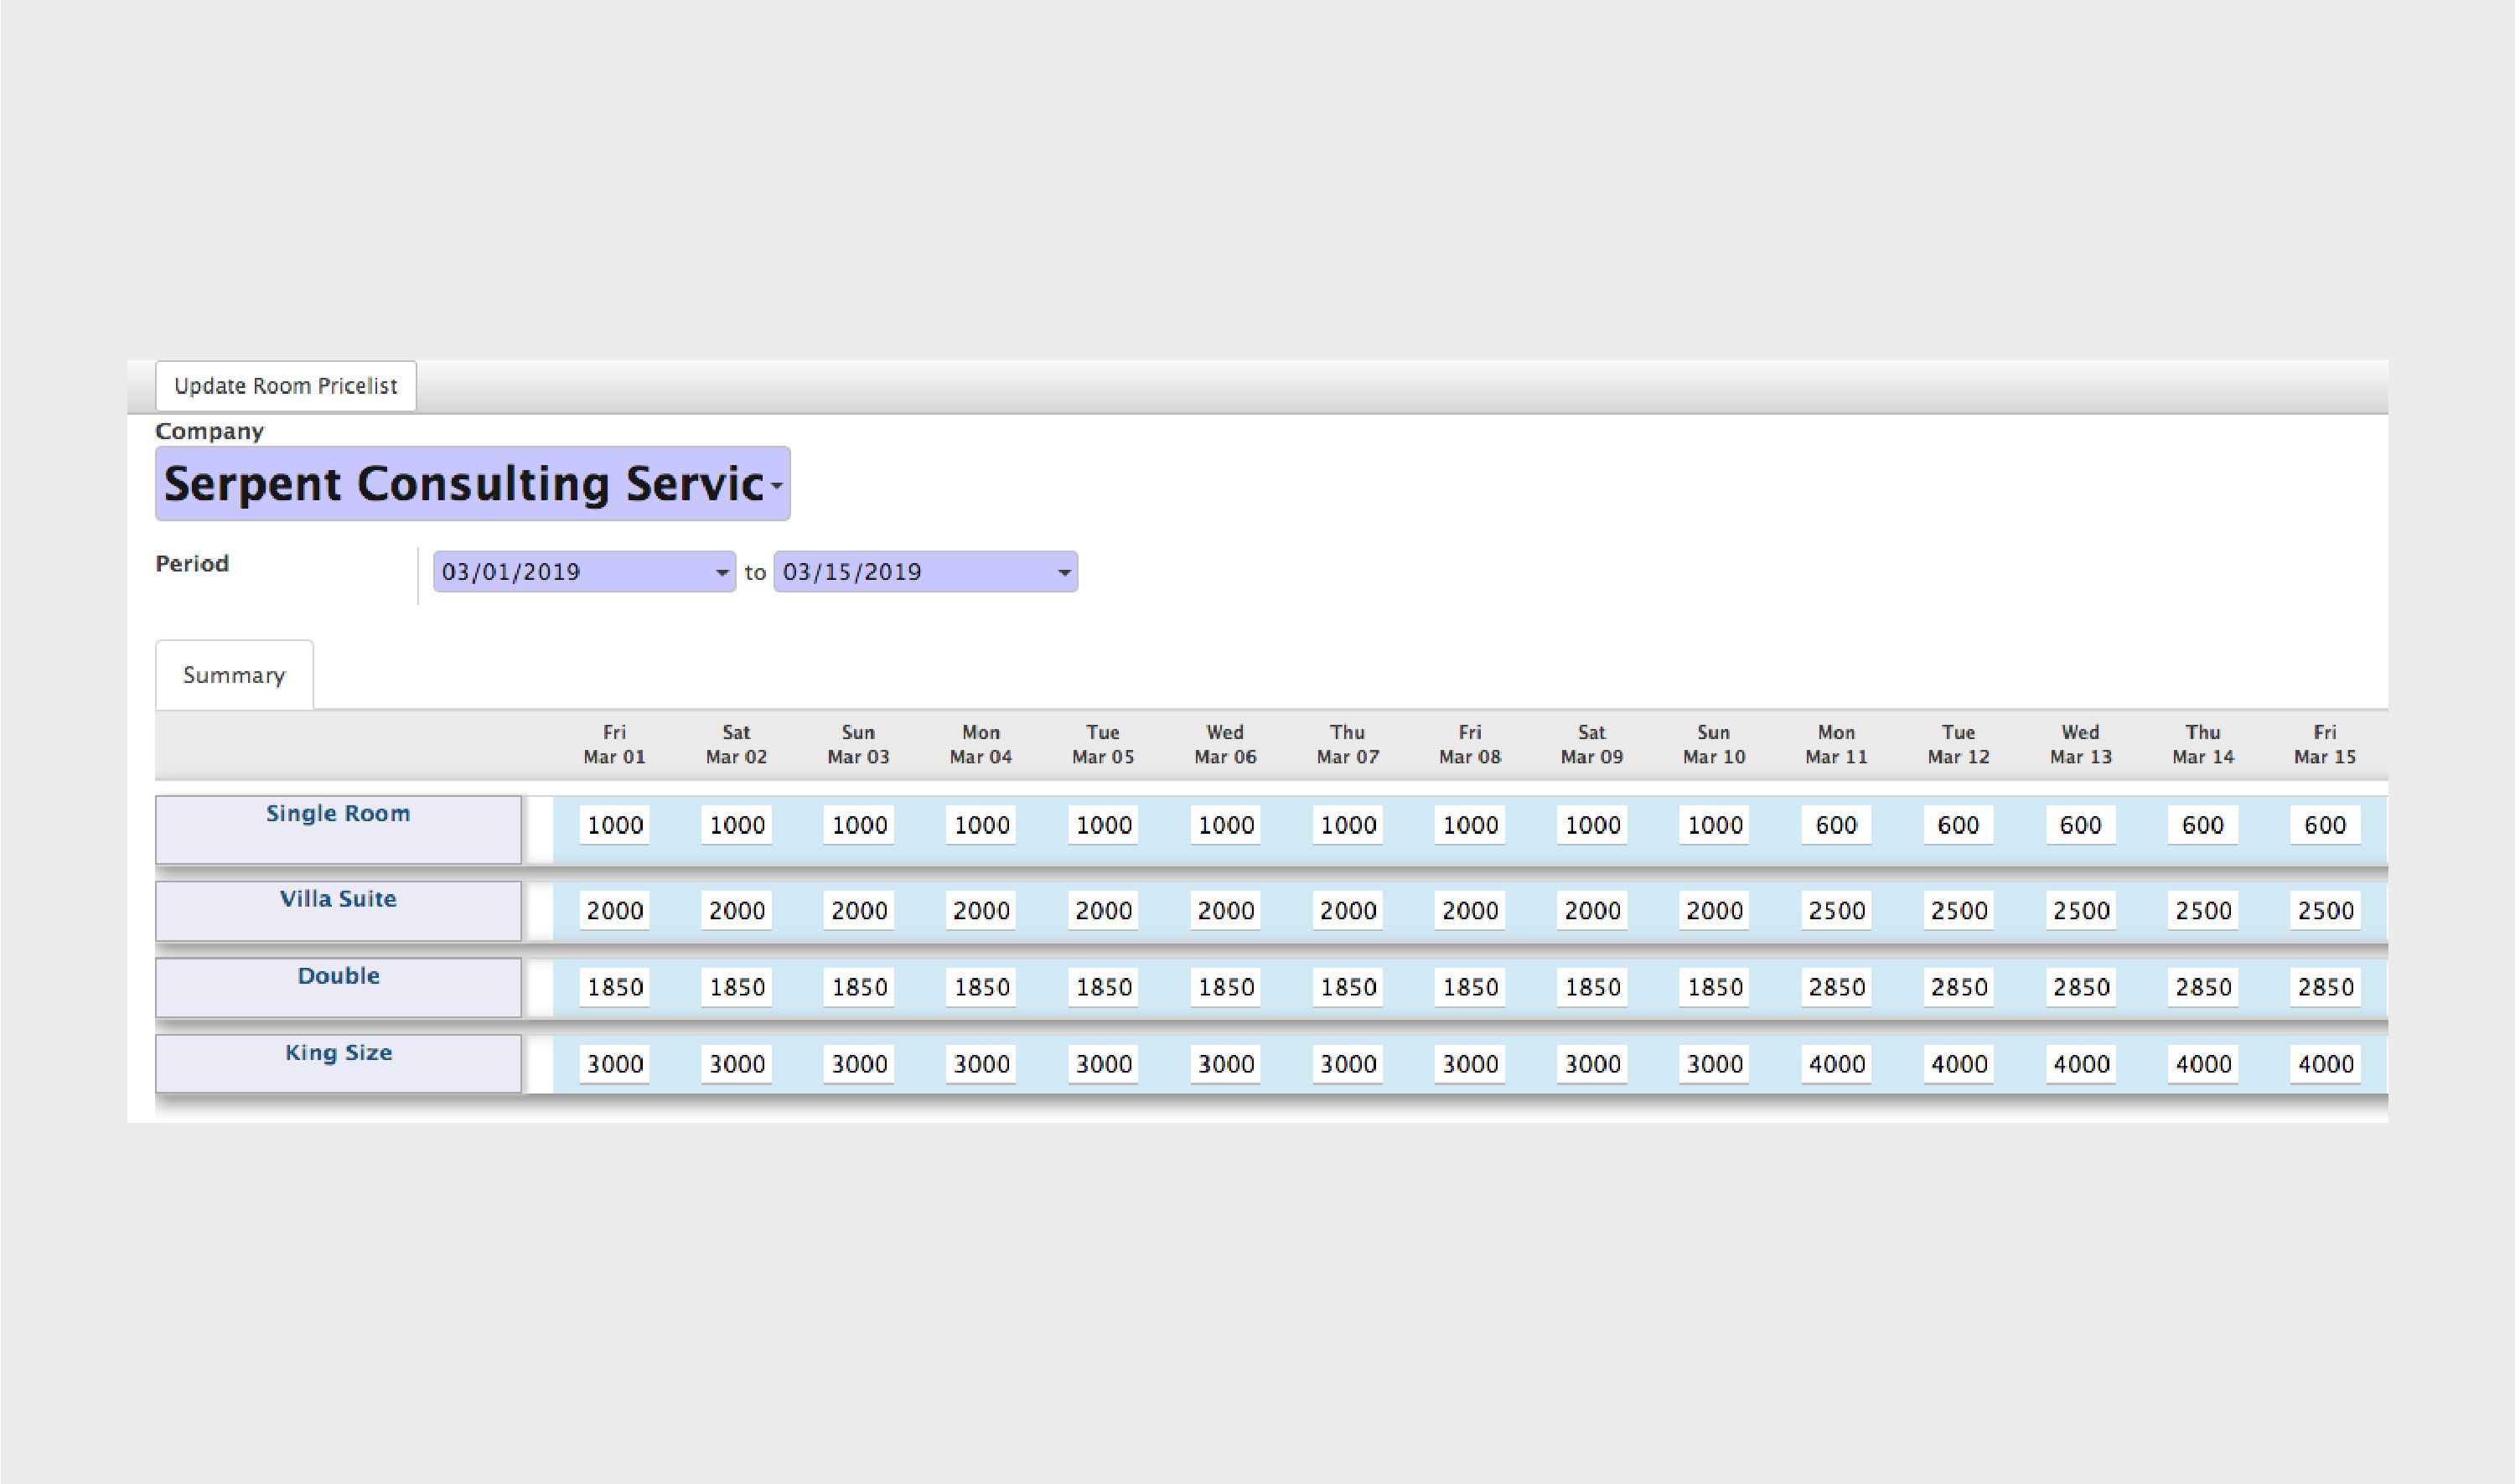Screen dimensions: 2515x1484
Task: Click the Wed Mar 06 column header
Action: [x=1225, y=745]
